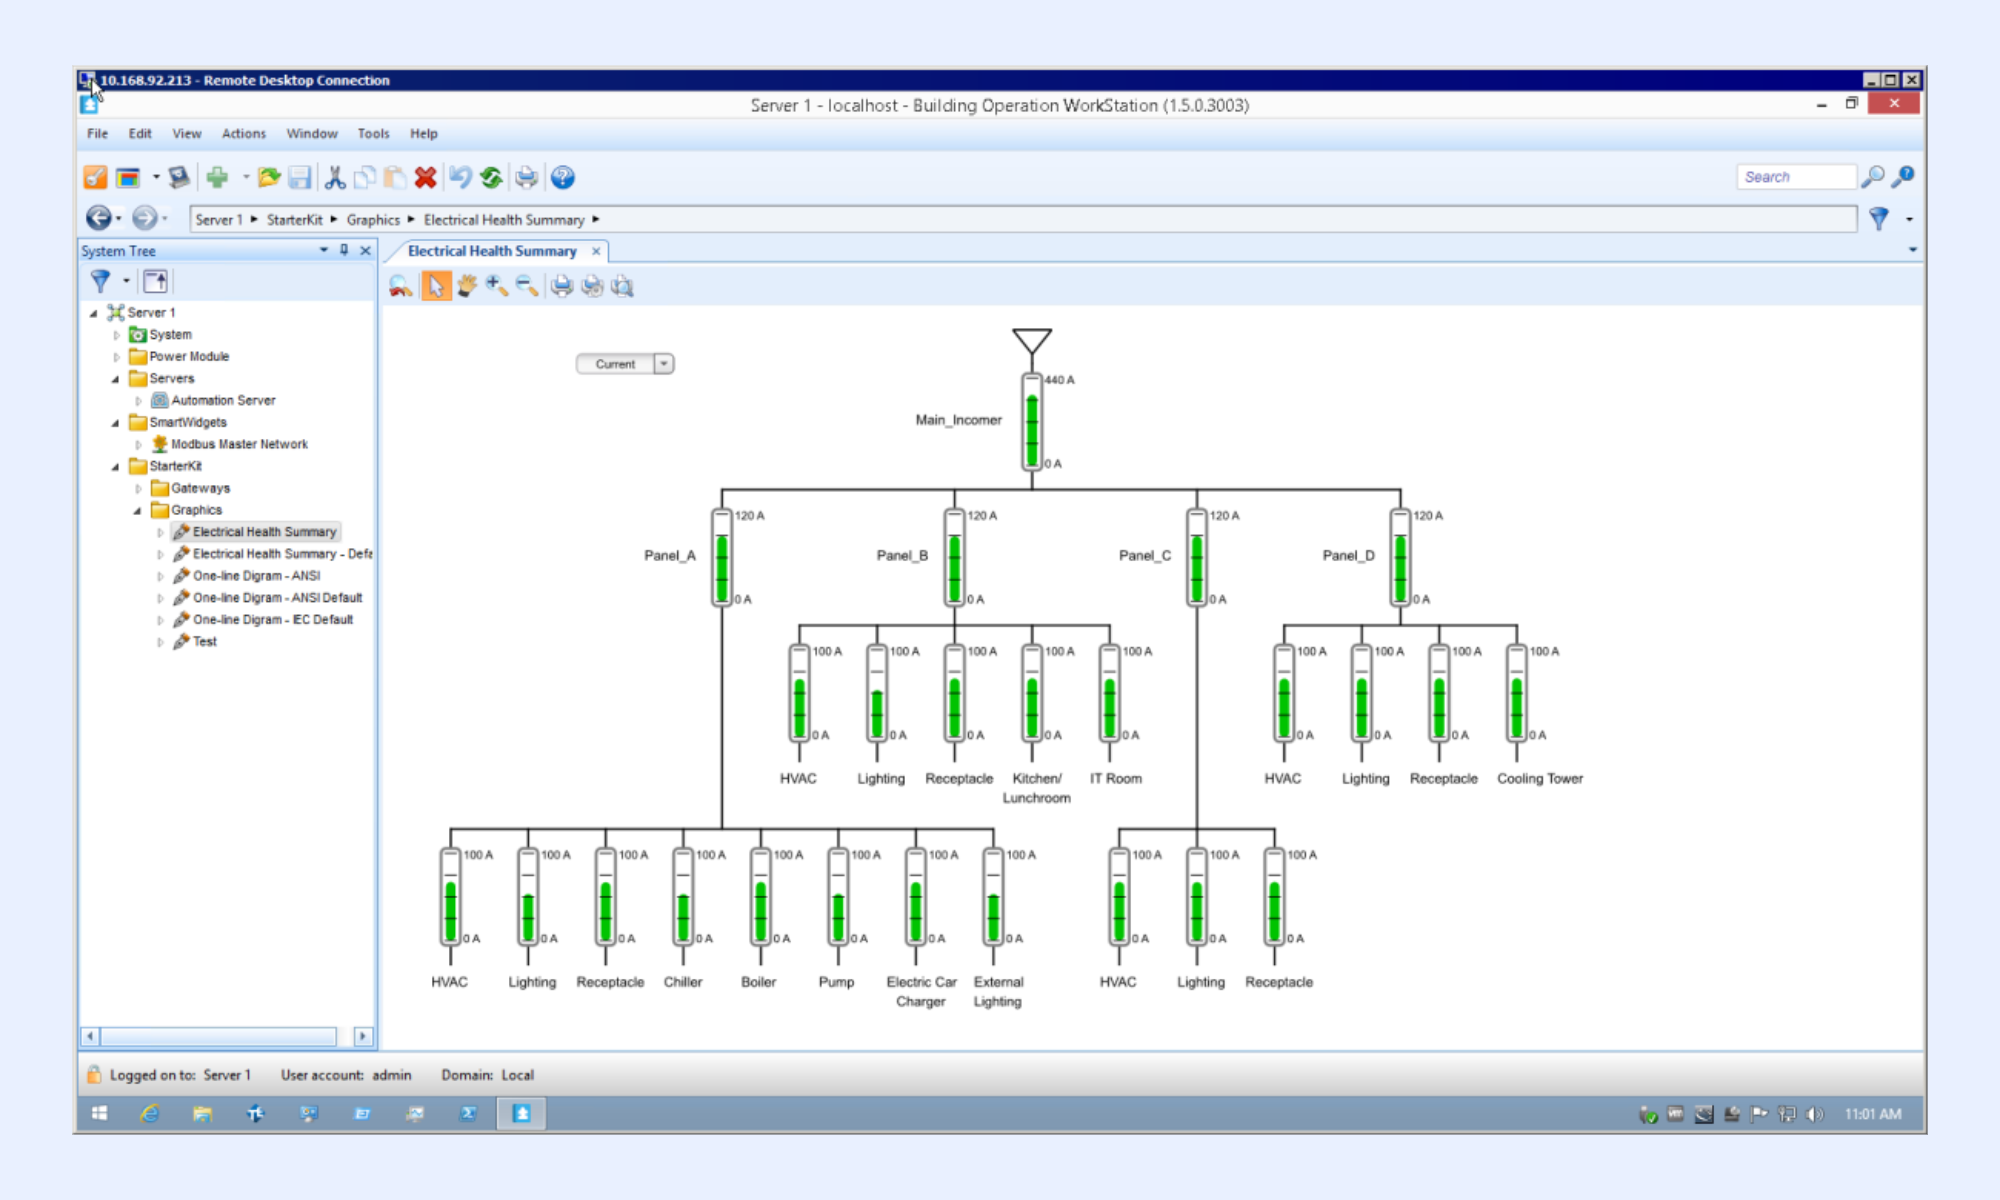Click the orange key log-off icon

(x=95, y=177)
